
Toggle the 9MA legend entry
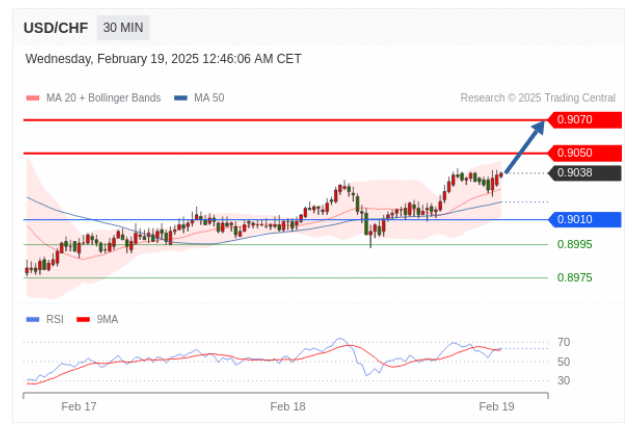100,319
